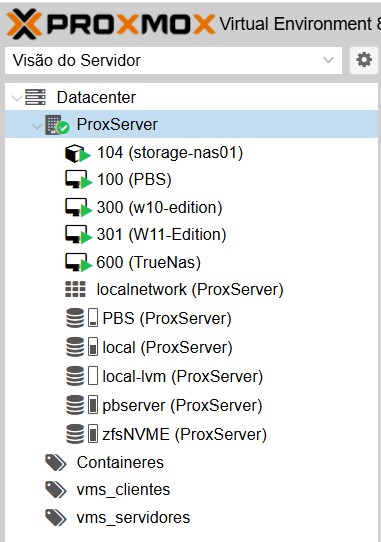Collapse the Datacenter tree node

(17, 98)
